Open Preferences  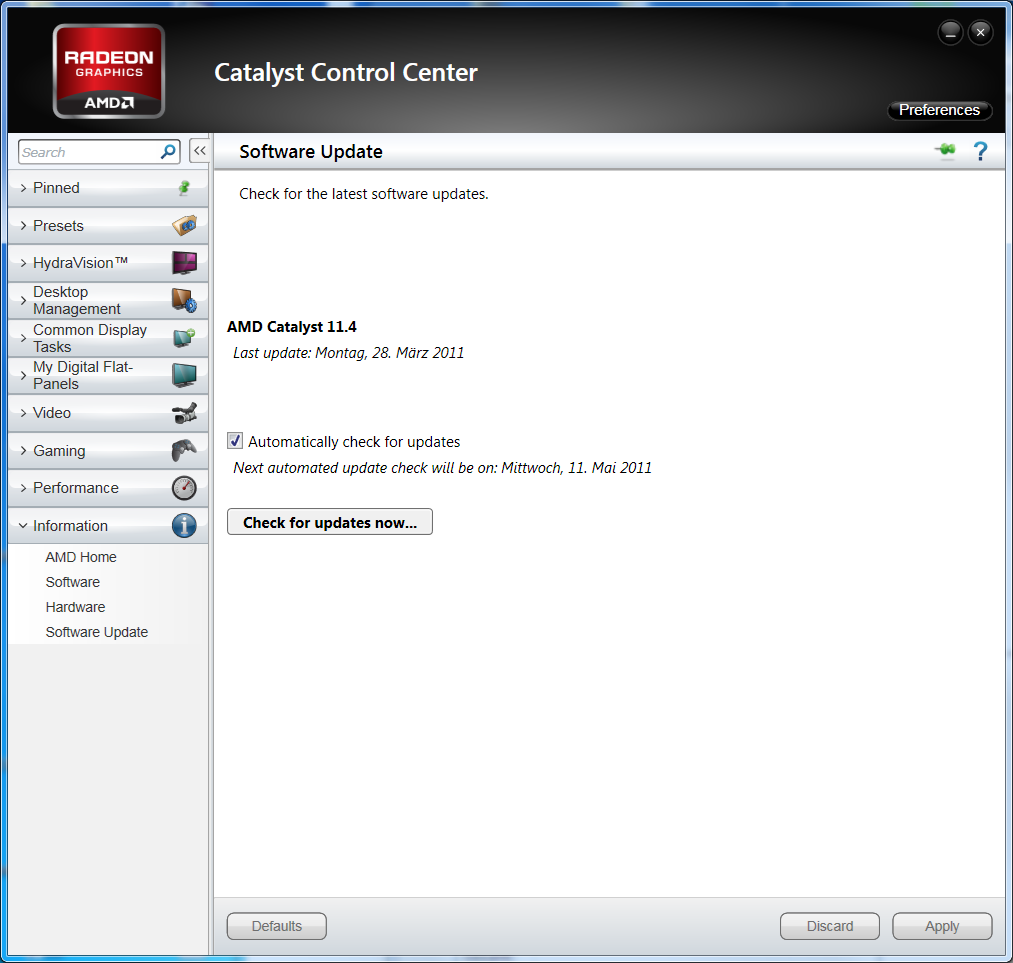click(x=938, y=110)
